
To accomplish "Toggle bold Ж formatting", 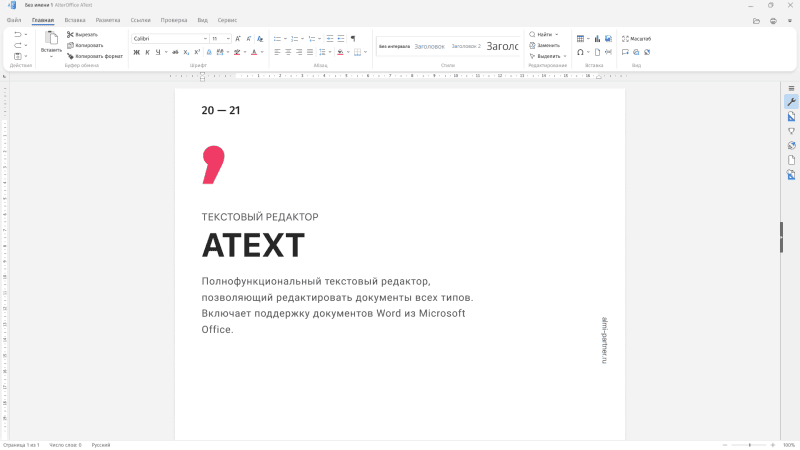I will [x=136, y=52].
